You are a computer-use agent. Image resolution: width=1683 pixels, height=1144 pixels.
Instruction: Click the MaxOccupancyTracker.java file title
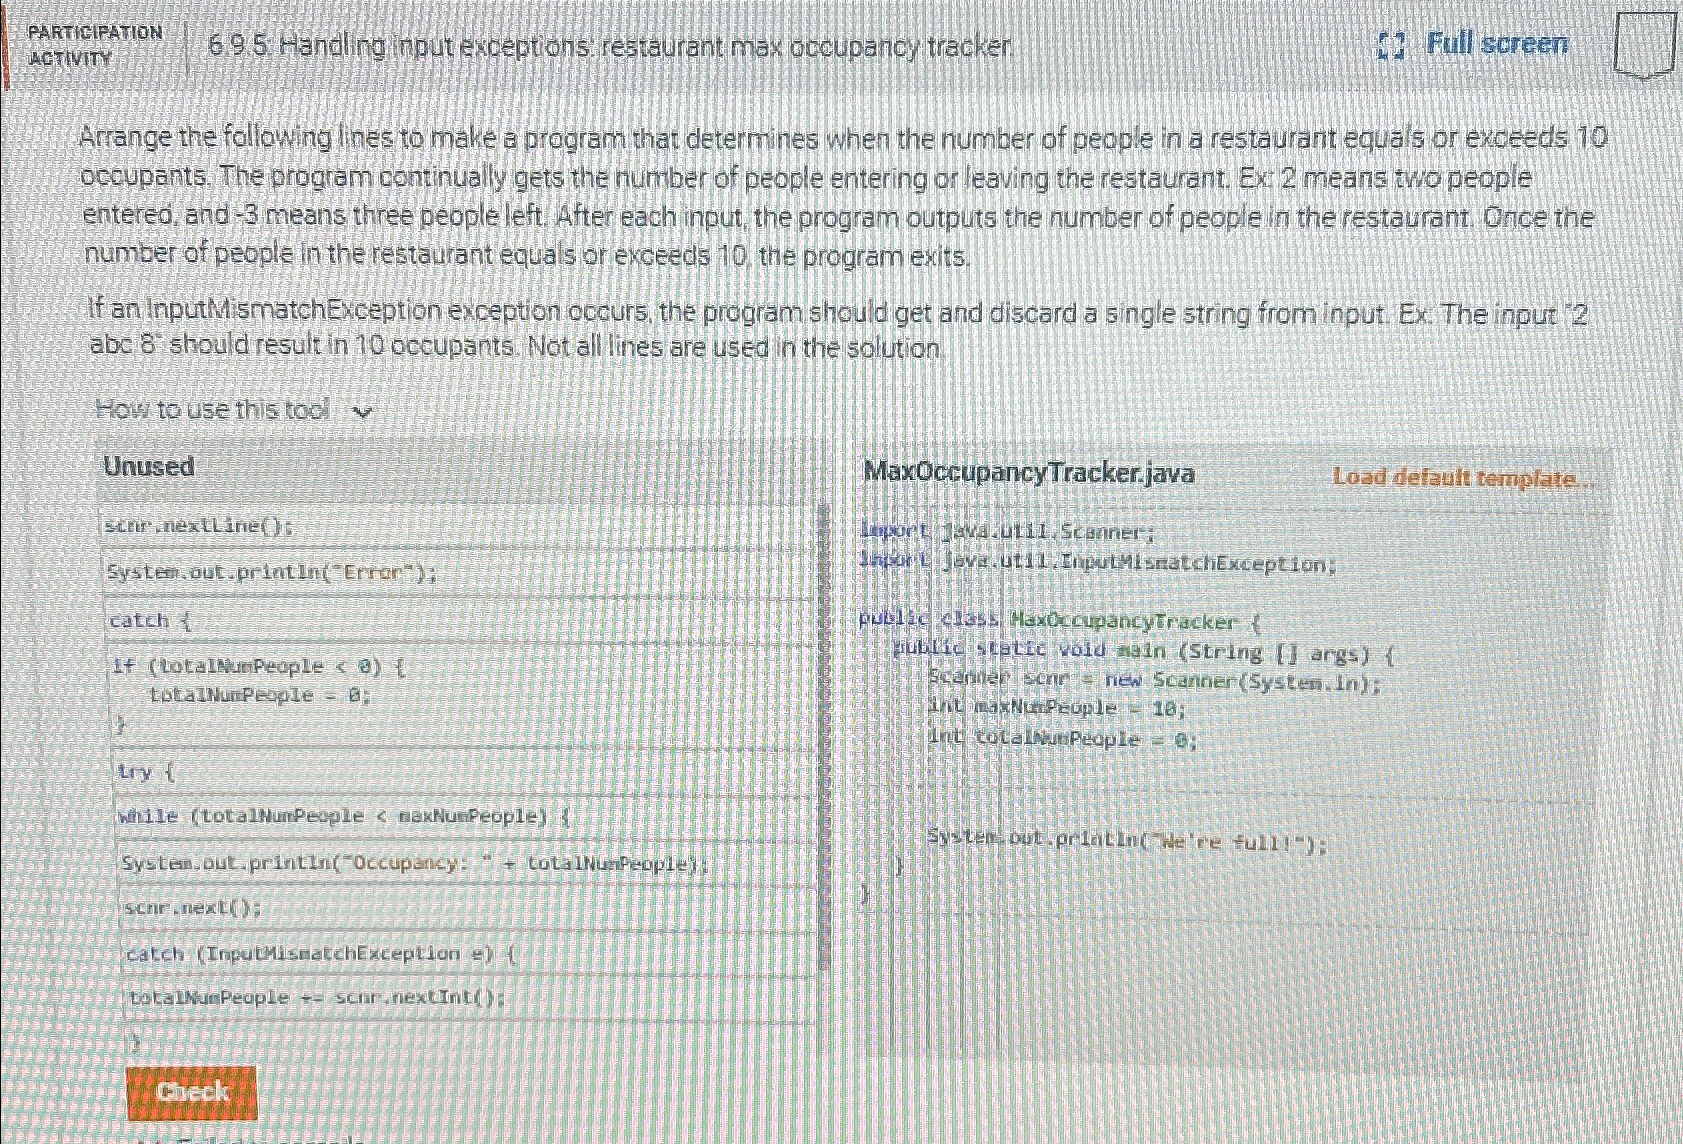click(x=1029, y=473)
